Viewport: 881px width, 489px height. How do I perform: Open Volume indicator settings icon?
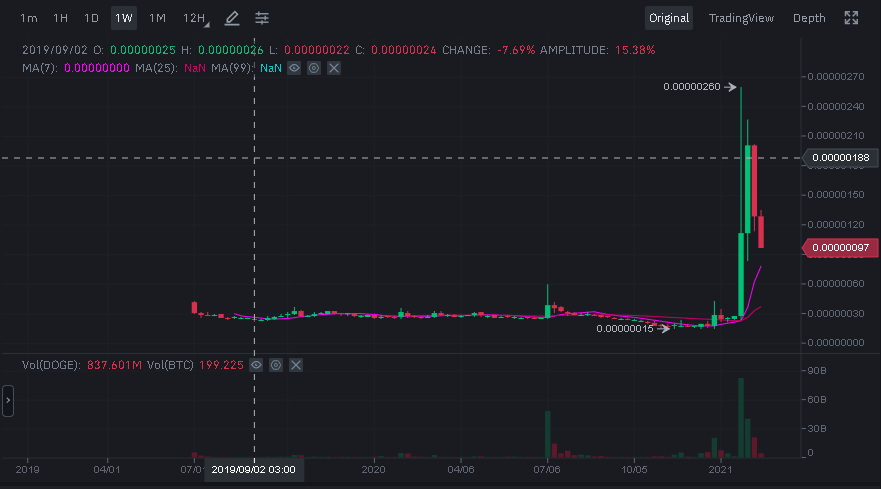point(276,365)
